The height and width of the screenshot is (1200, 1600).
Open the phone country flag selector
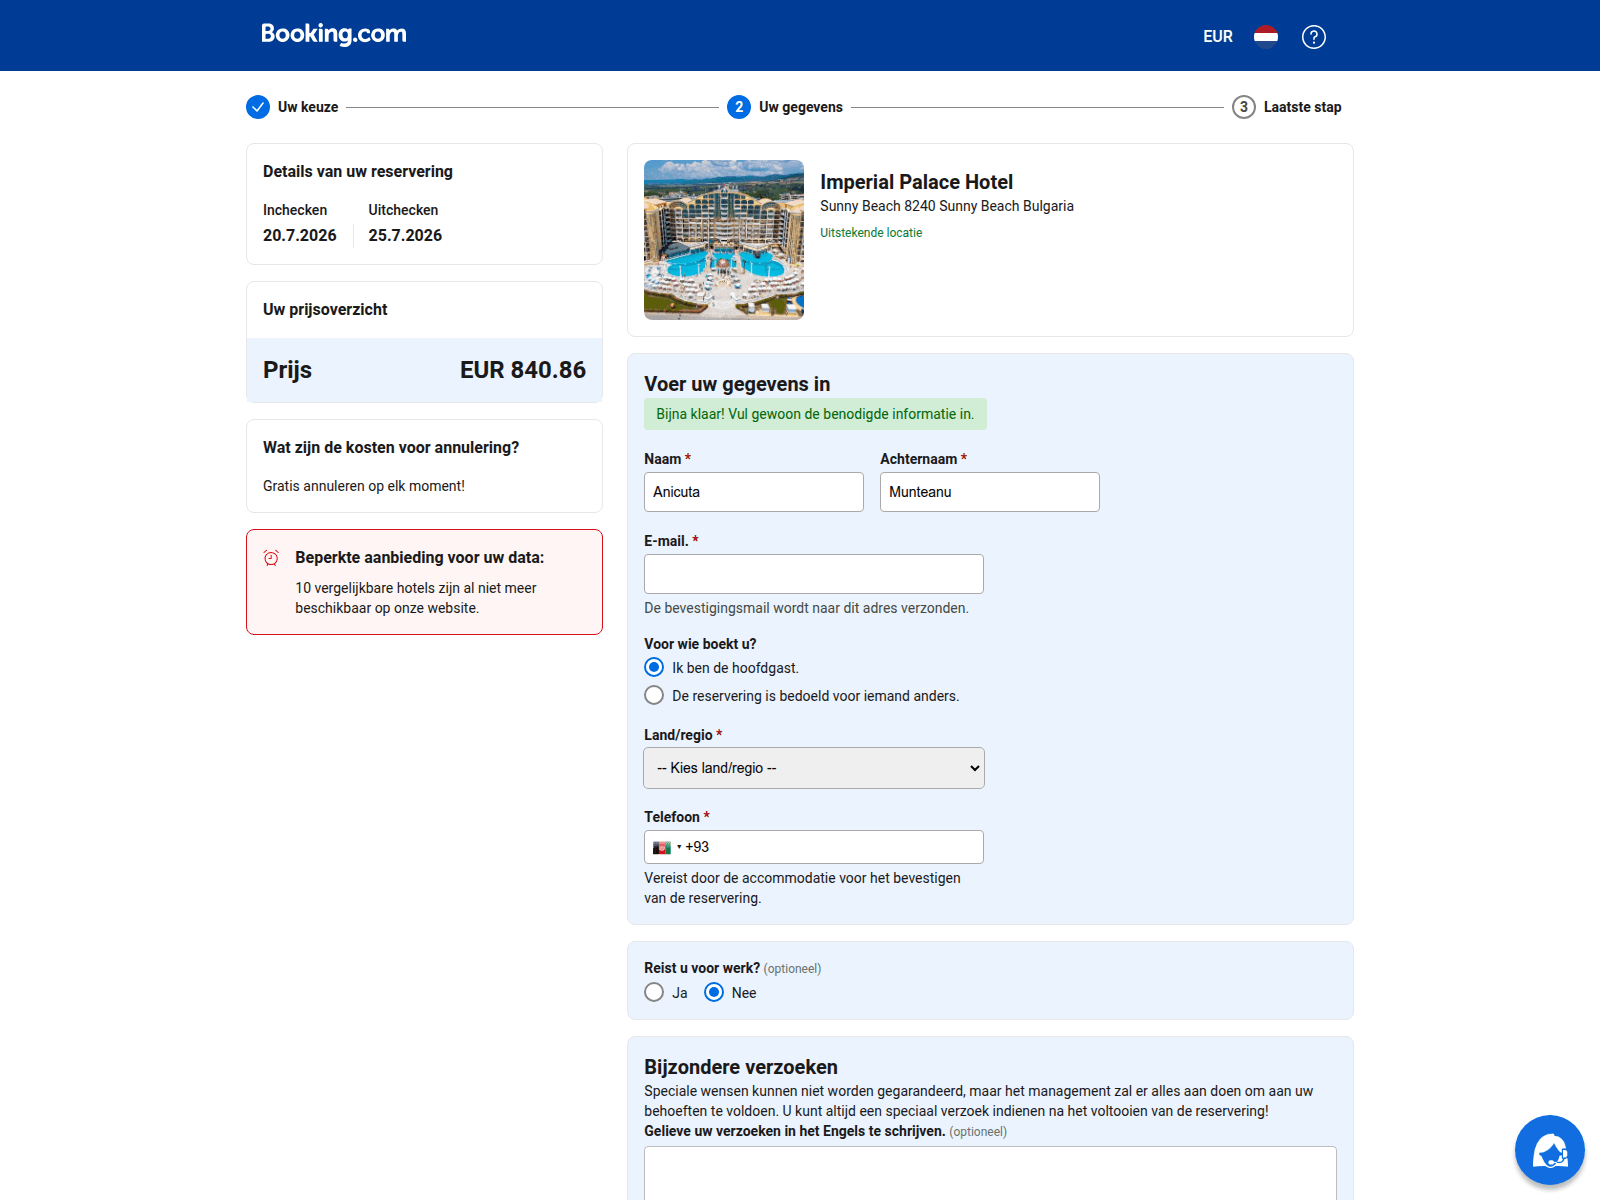(x=666, y=847)
